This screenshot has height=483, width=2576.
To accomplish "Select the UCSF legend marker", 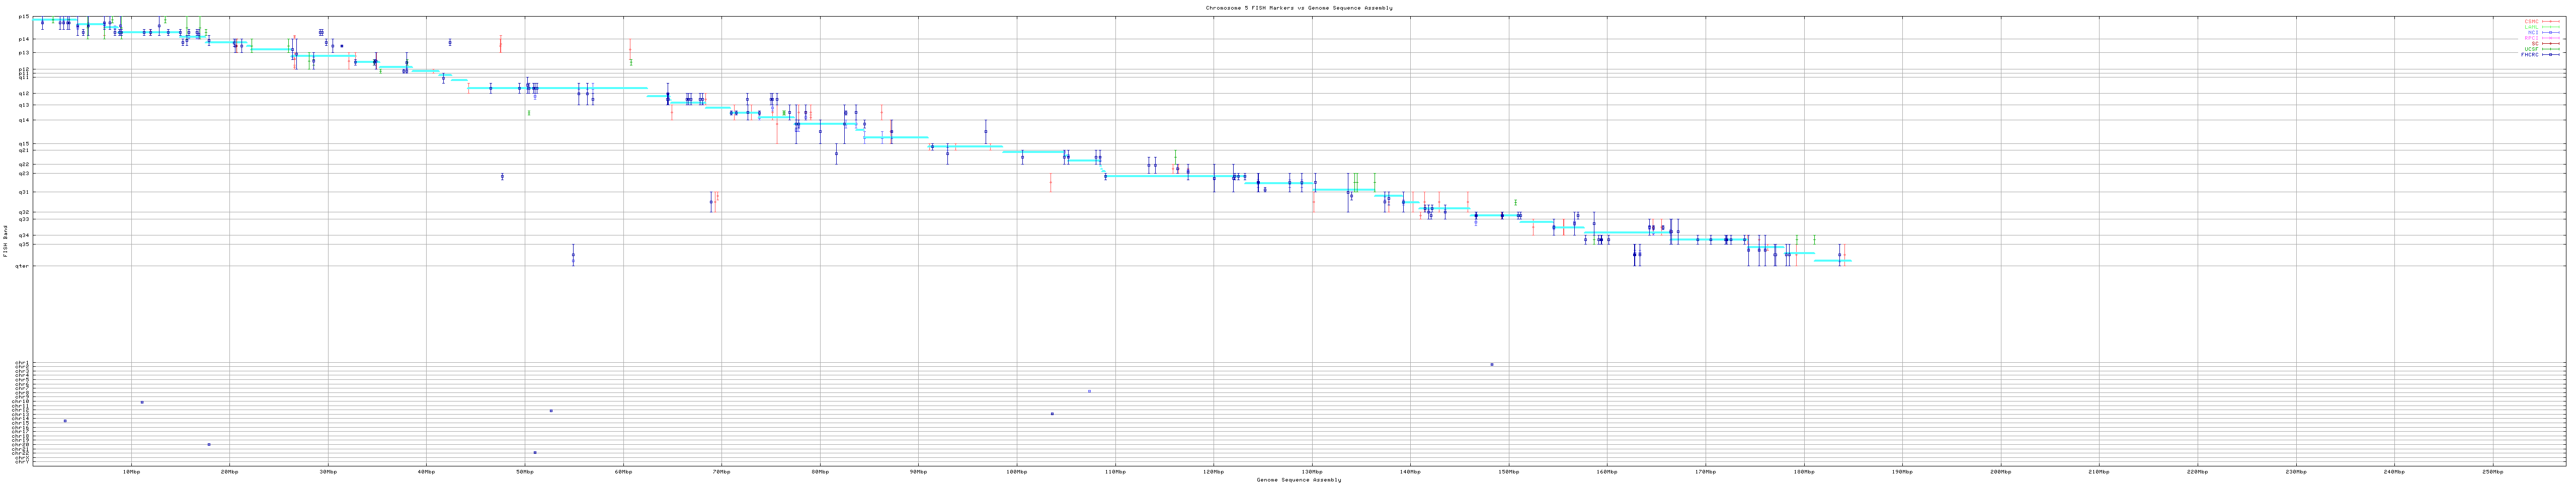I will [x=2550, y=49].
